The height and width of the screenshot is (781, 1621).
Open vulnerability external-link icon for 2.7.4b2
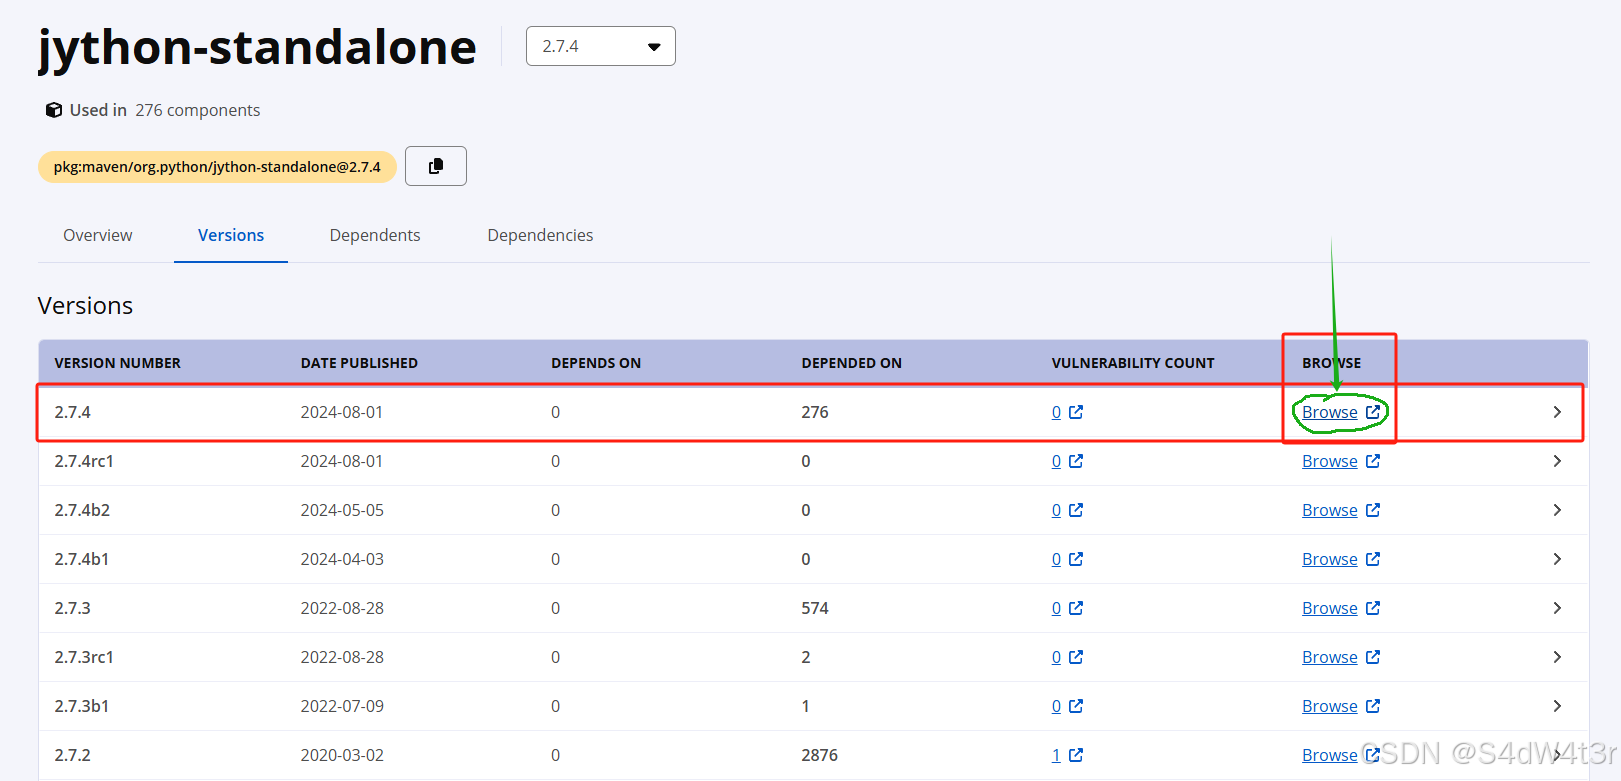pyautogui.click(x=1076, y=510)
